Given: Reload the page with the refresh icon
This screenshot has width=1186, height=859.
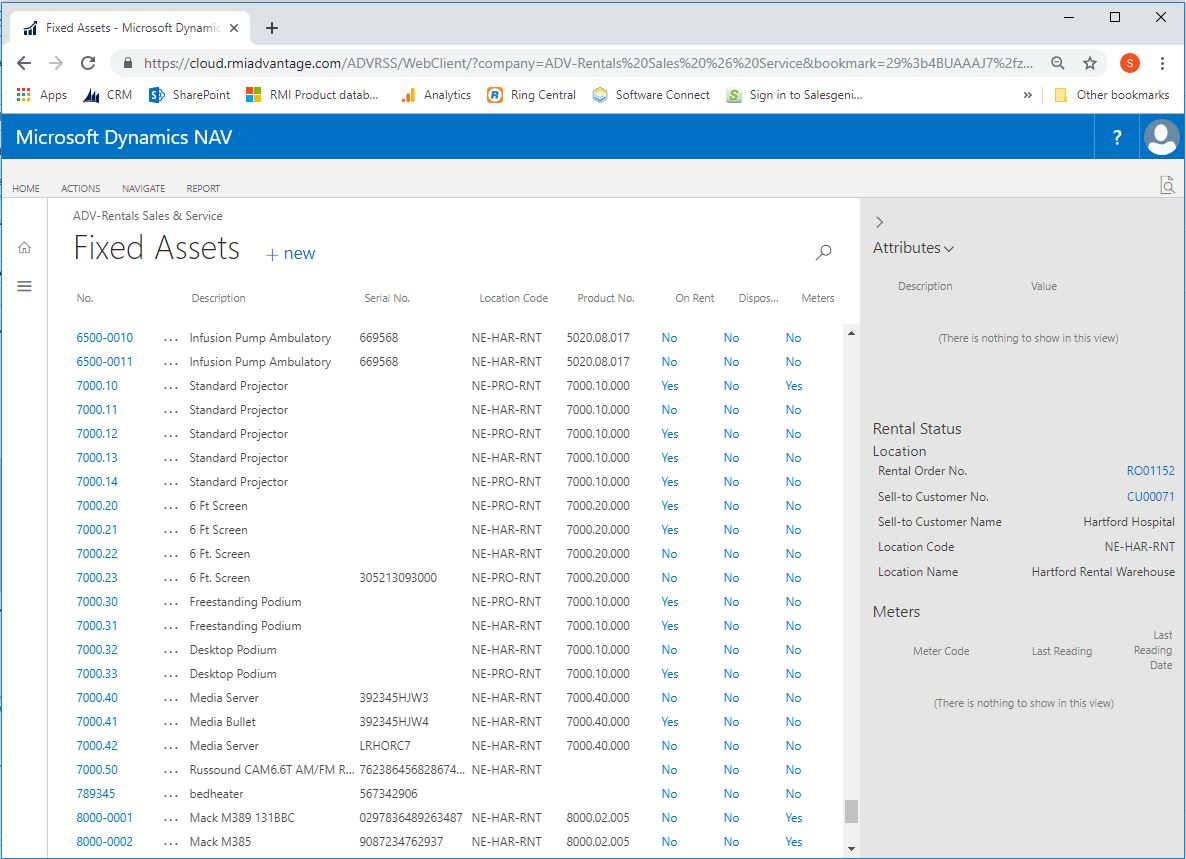Looking at the screenshot, I should (89, 61).
